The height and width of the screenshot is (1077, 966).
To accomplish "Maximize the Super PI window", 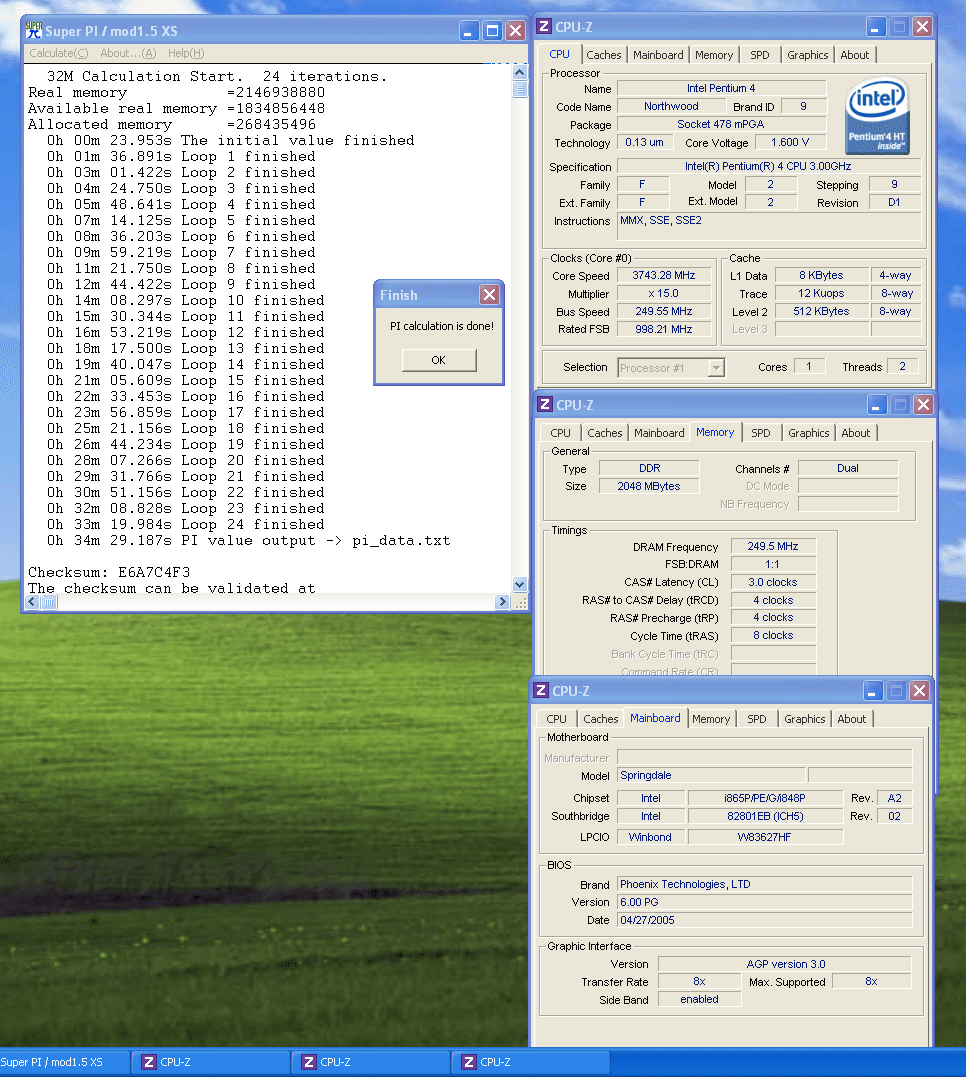I will pyautogui.click(x=492, y=31).
